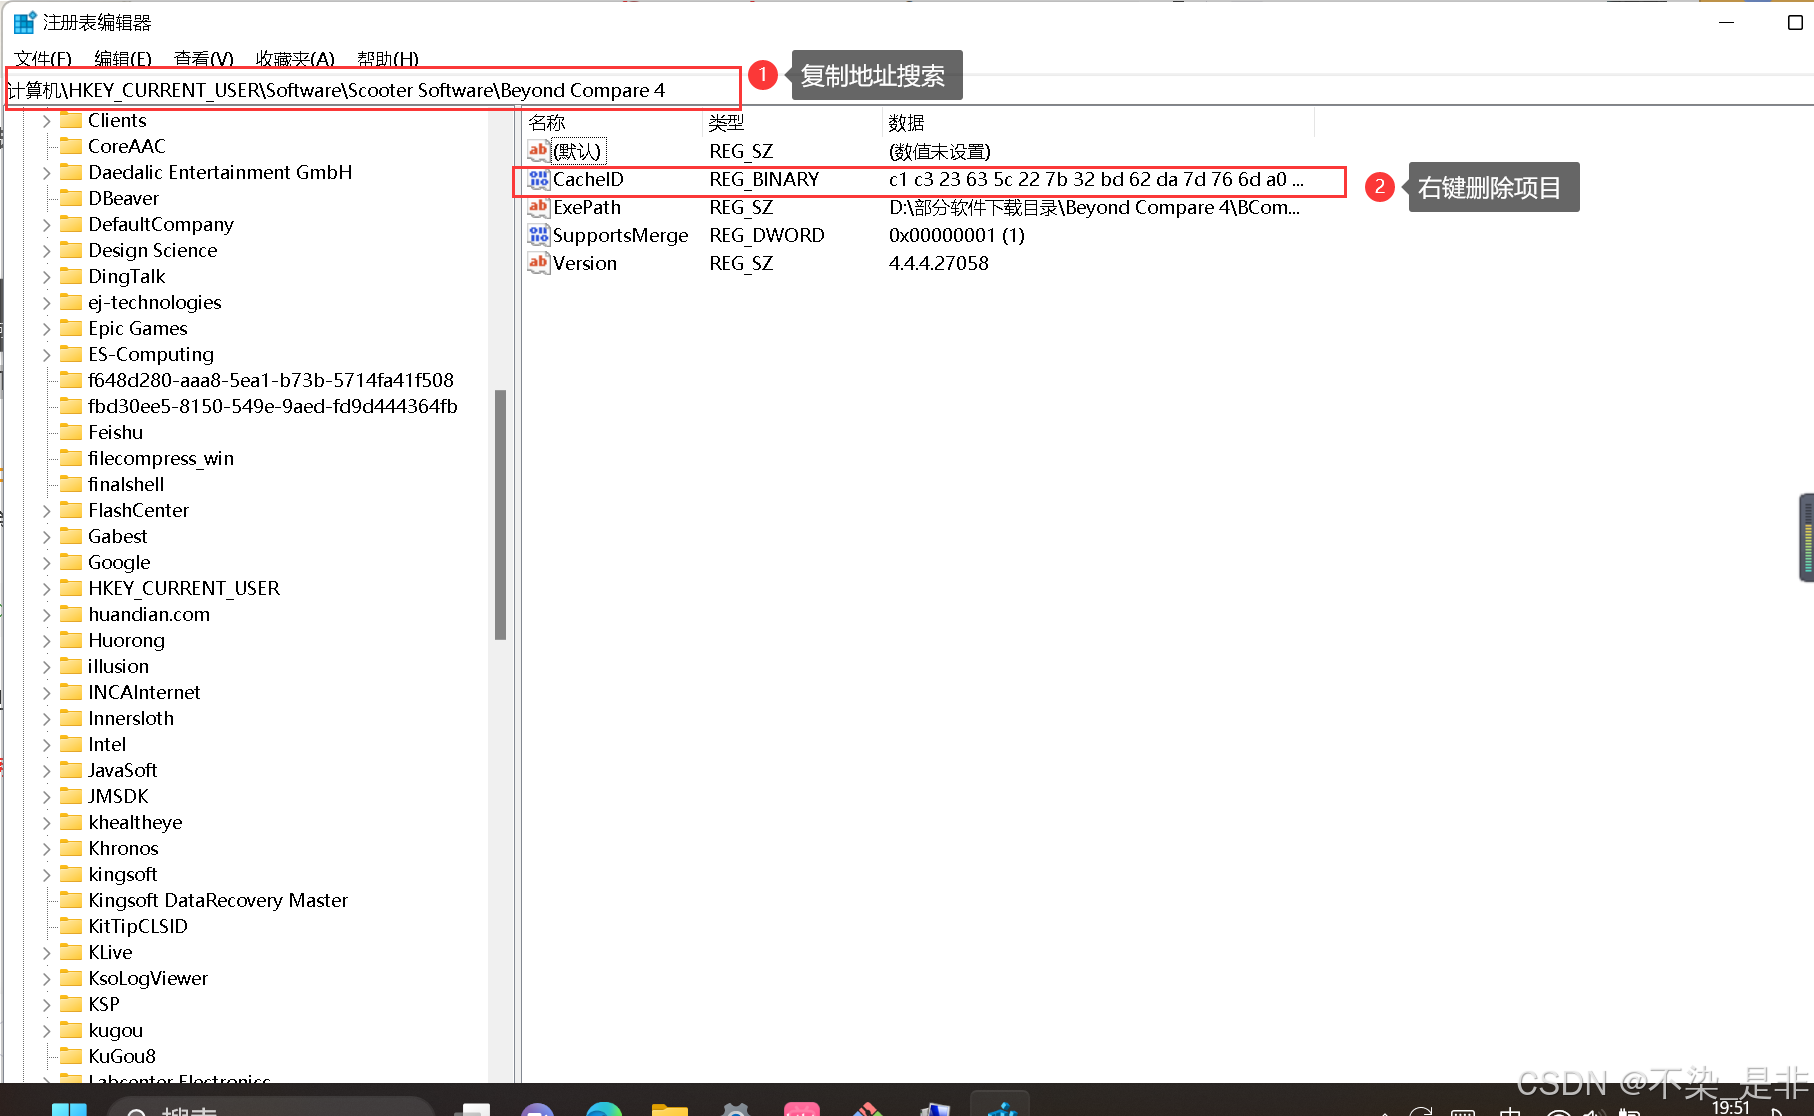Click the KSP folder icon
The width and height of the screenshot is (1814, 1116).
tap(71, 1004)
